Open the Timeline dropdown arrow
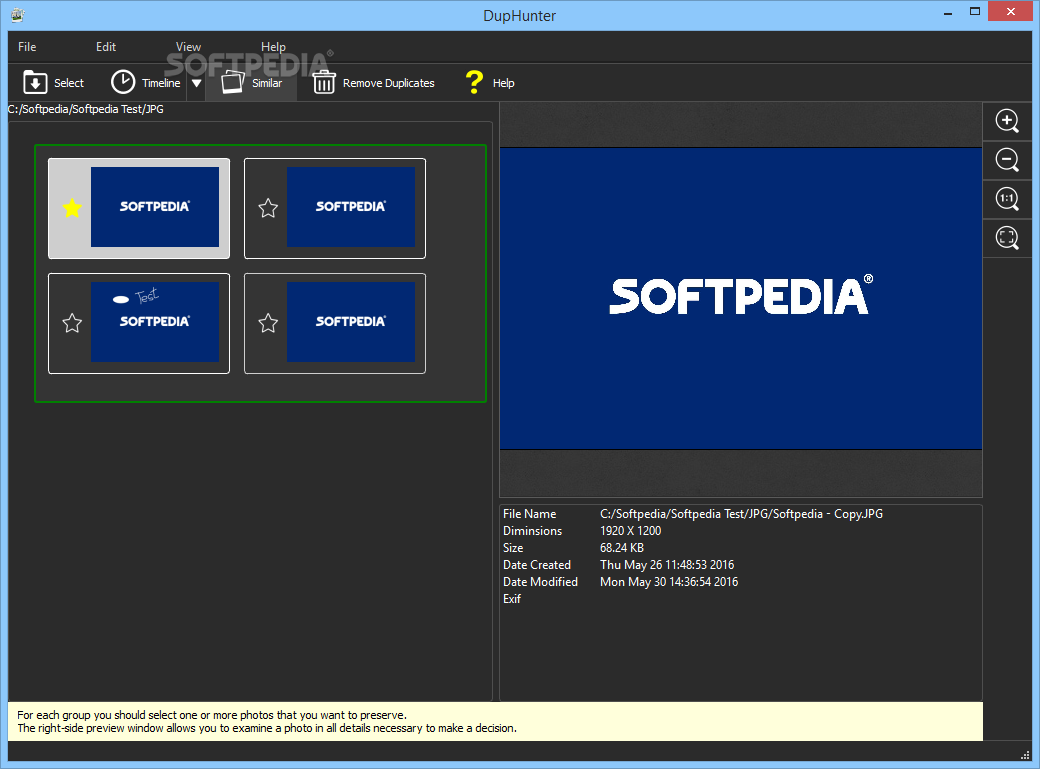 196,83
